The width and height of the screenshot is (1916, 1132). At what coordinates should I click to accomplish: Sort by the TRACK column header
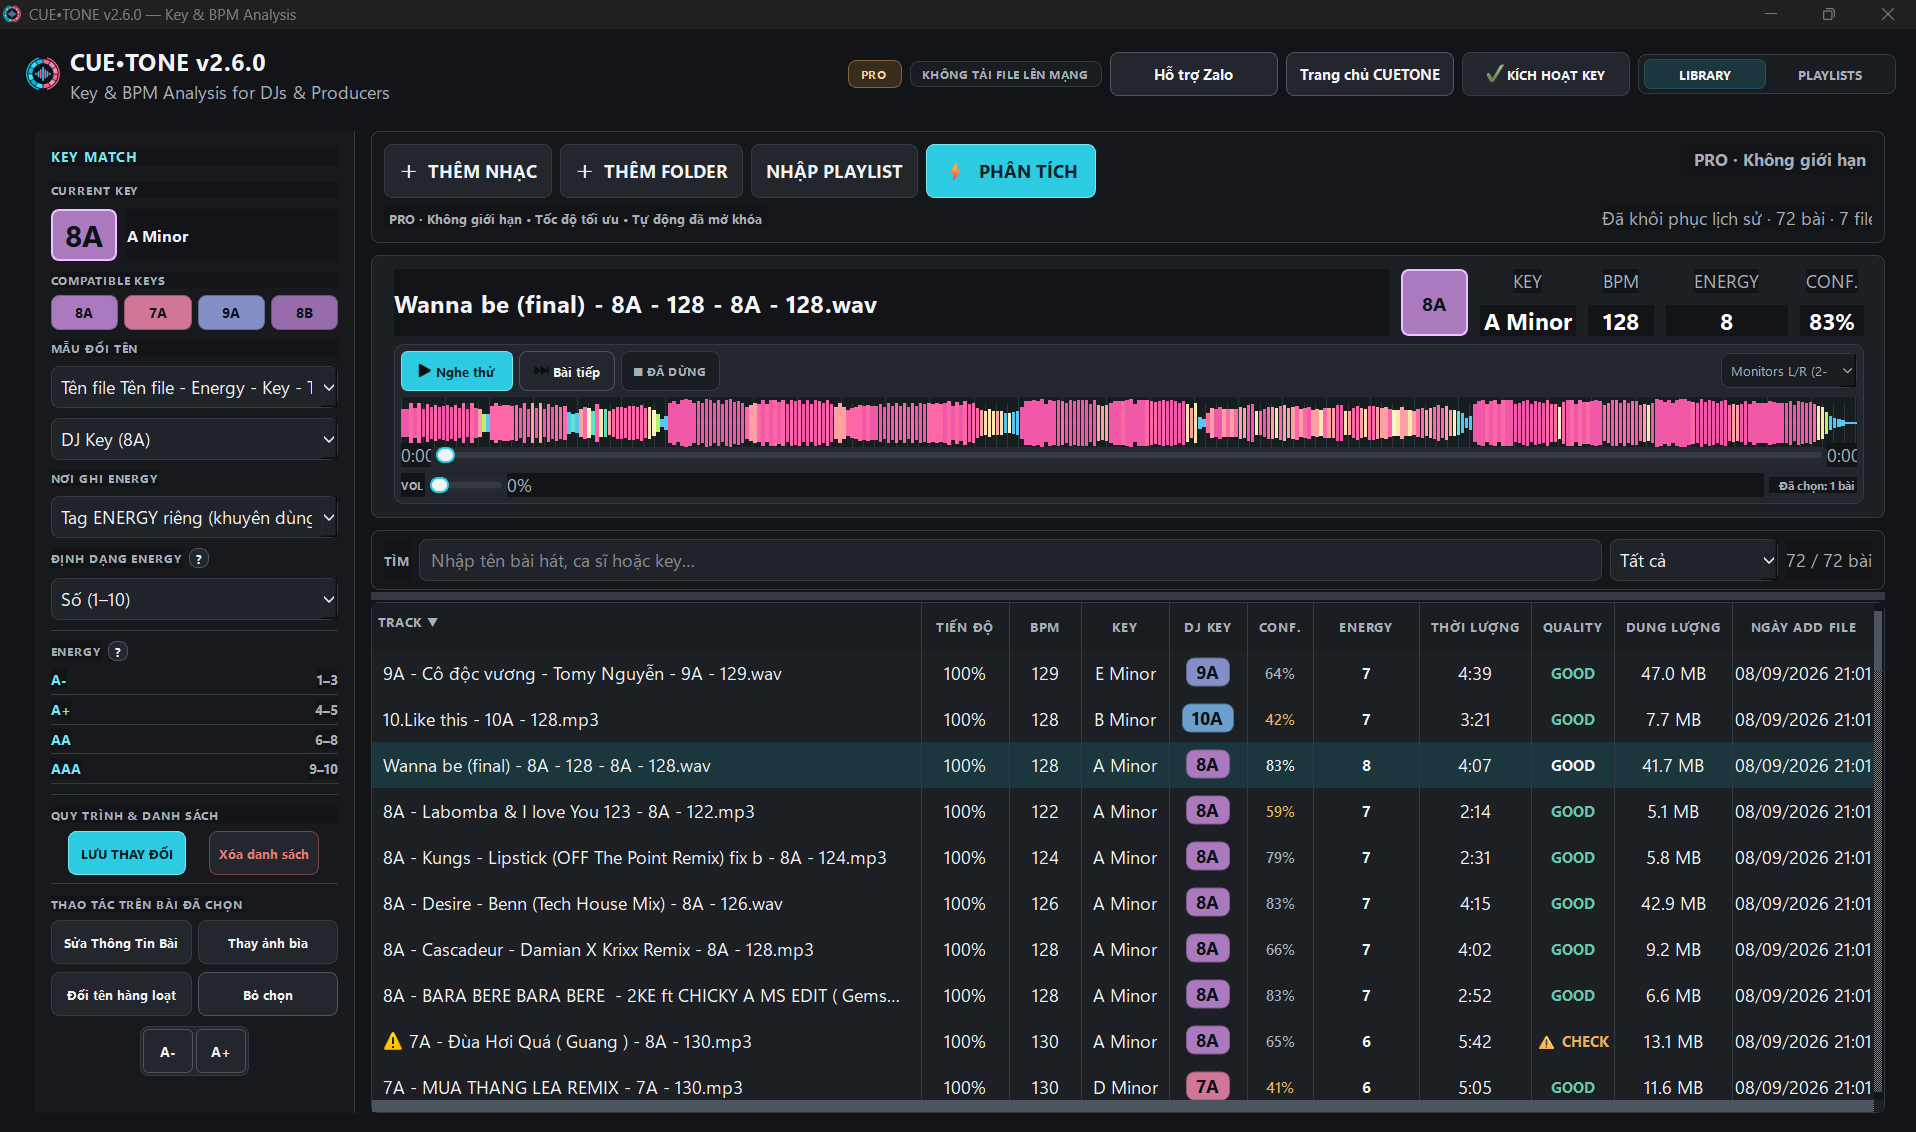click(408, 623)
